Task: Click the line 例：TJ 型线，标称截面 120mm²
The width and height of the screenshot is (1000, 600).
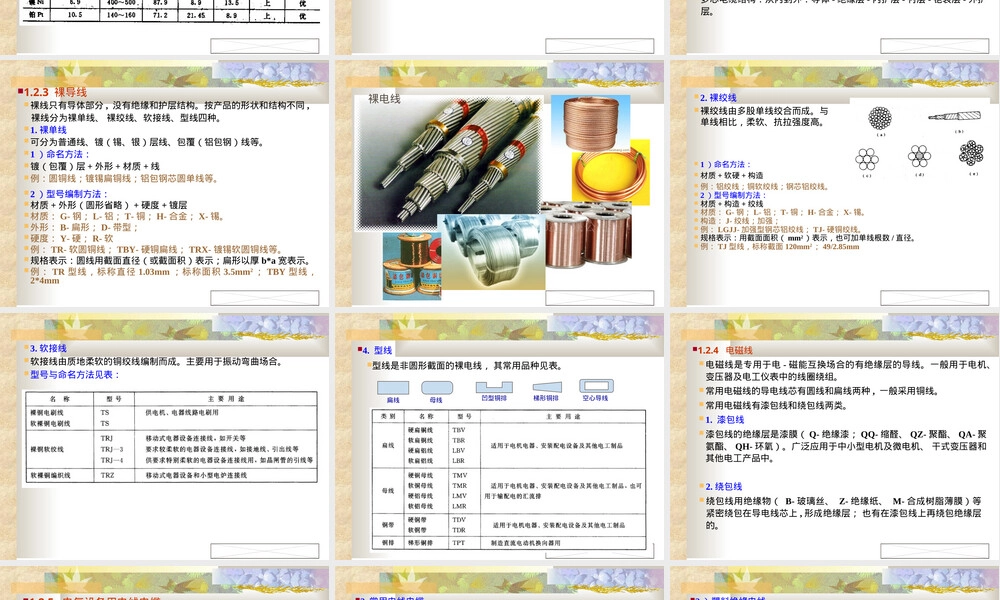Action: pyautogui.click(x=779, y=246)
